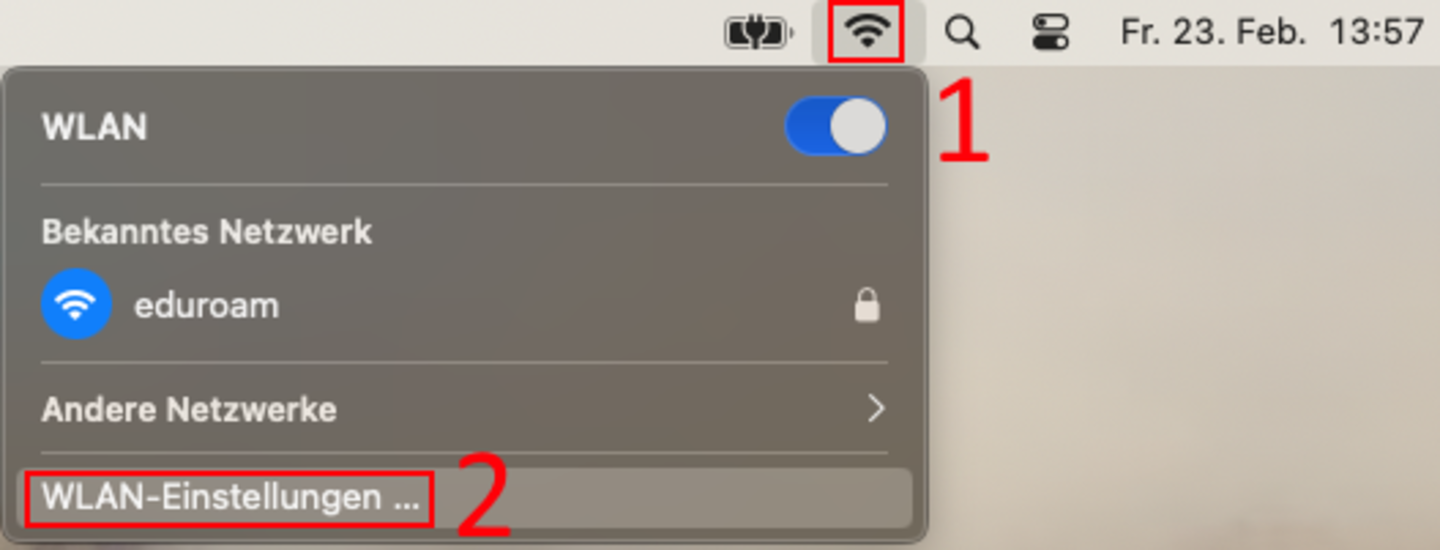Click the battery charging status icon
The width and height of the screenshot is (1440, 550).
coord(759,32)
